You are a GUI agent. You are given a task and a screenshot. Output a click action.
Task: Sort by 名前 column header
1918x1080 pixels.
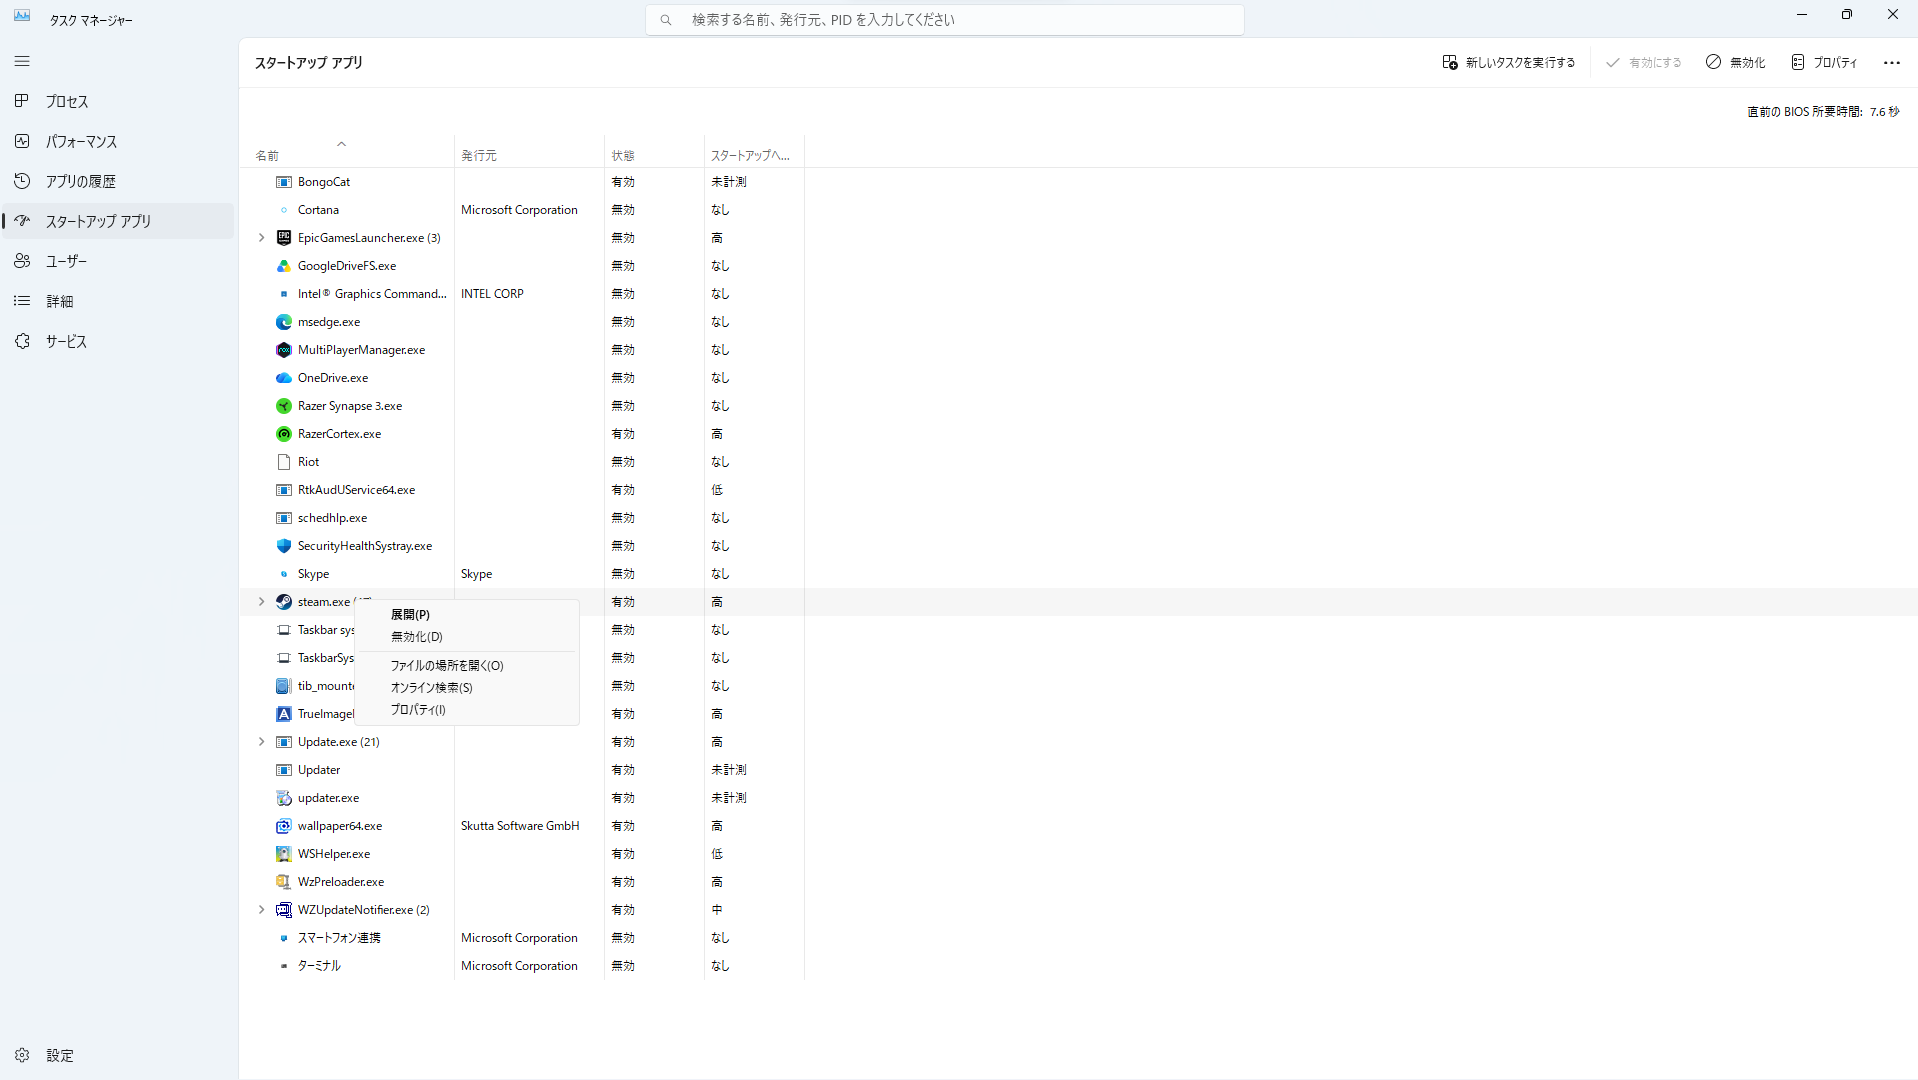coord(346,152)
